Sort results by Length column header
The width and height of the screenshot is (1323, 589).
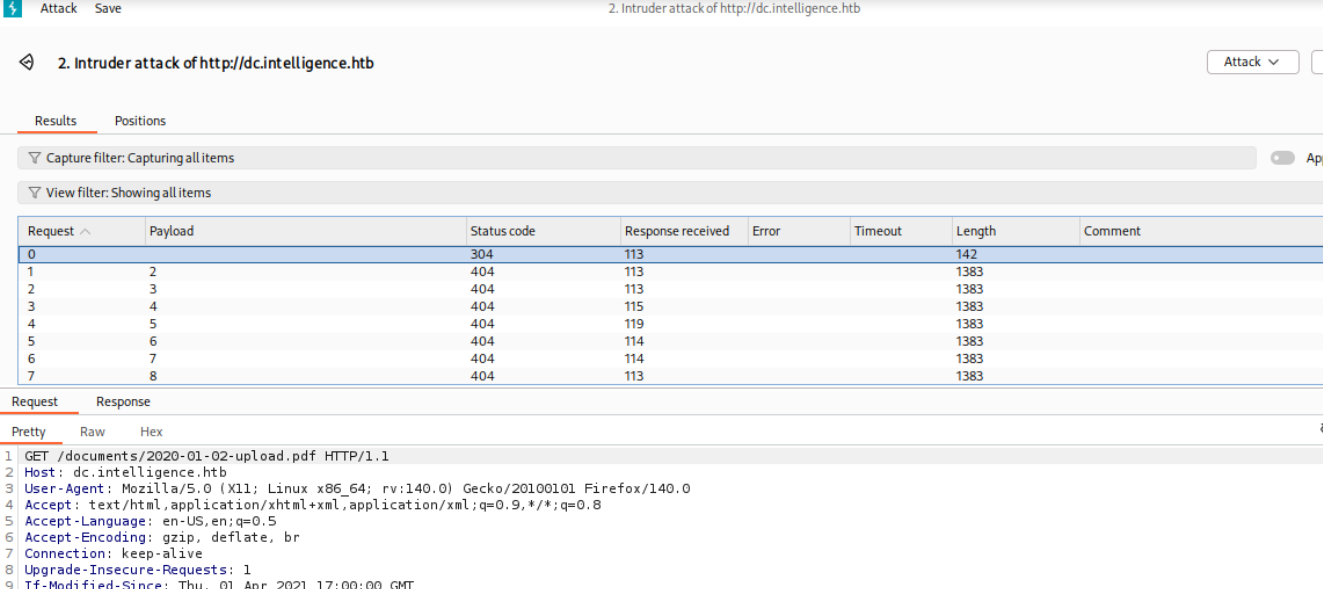(975, 231)
